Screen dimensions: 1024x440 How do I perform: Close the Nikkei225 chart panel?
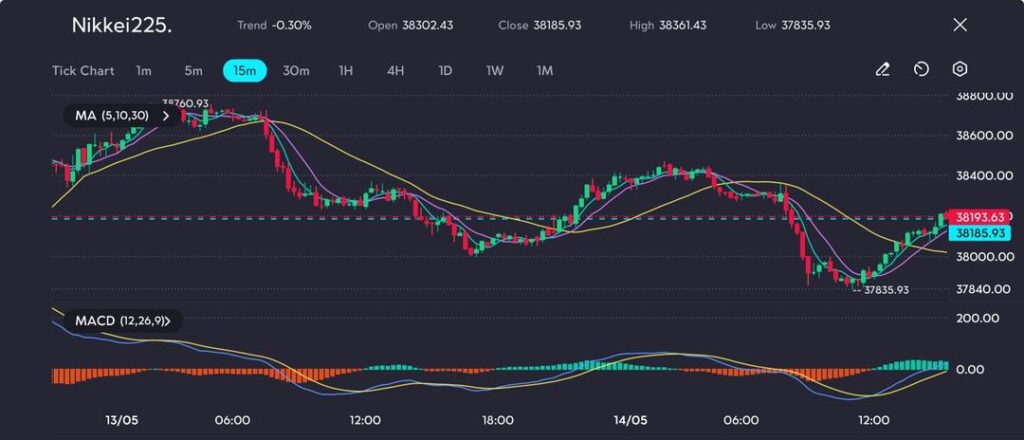(x=960, y=25)
